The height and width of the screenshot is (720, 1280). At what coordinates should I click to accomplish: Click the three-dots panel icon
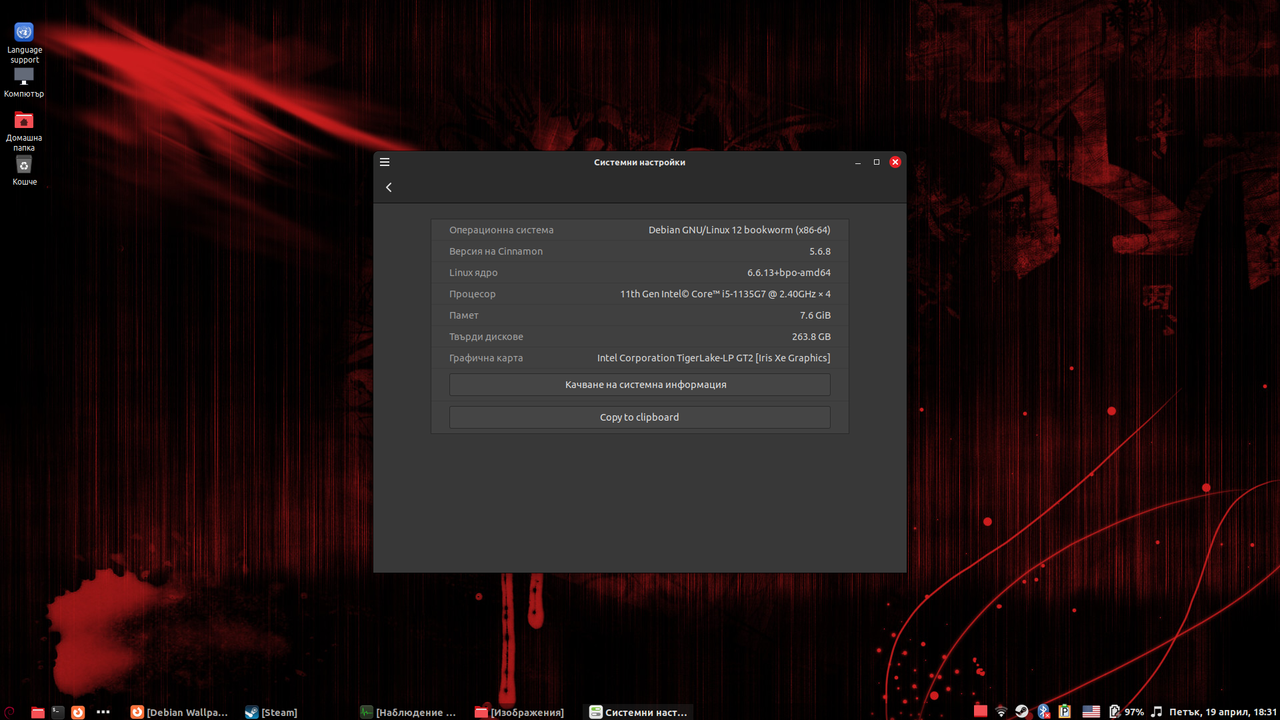[x=103, y=712]
